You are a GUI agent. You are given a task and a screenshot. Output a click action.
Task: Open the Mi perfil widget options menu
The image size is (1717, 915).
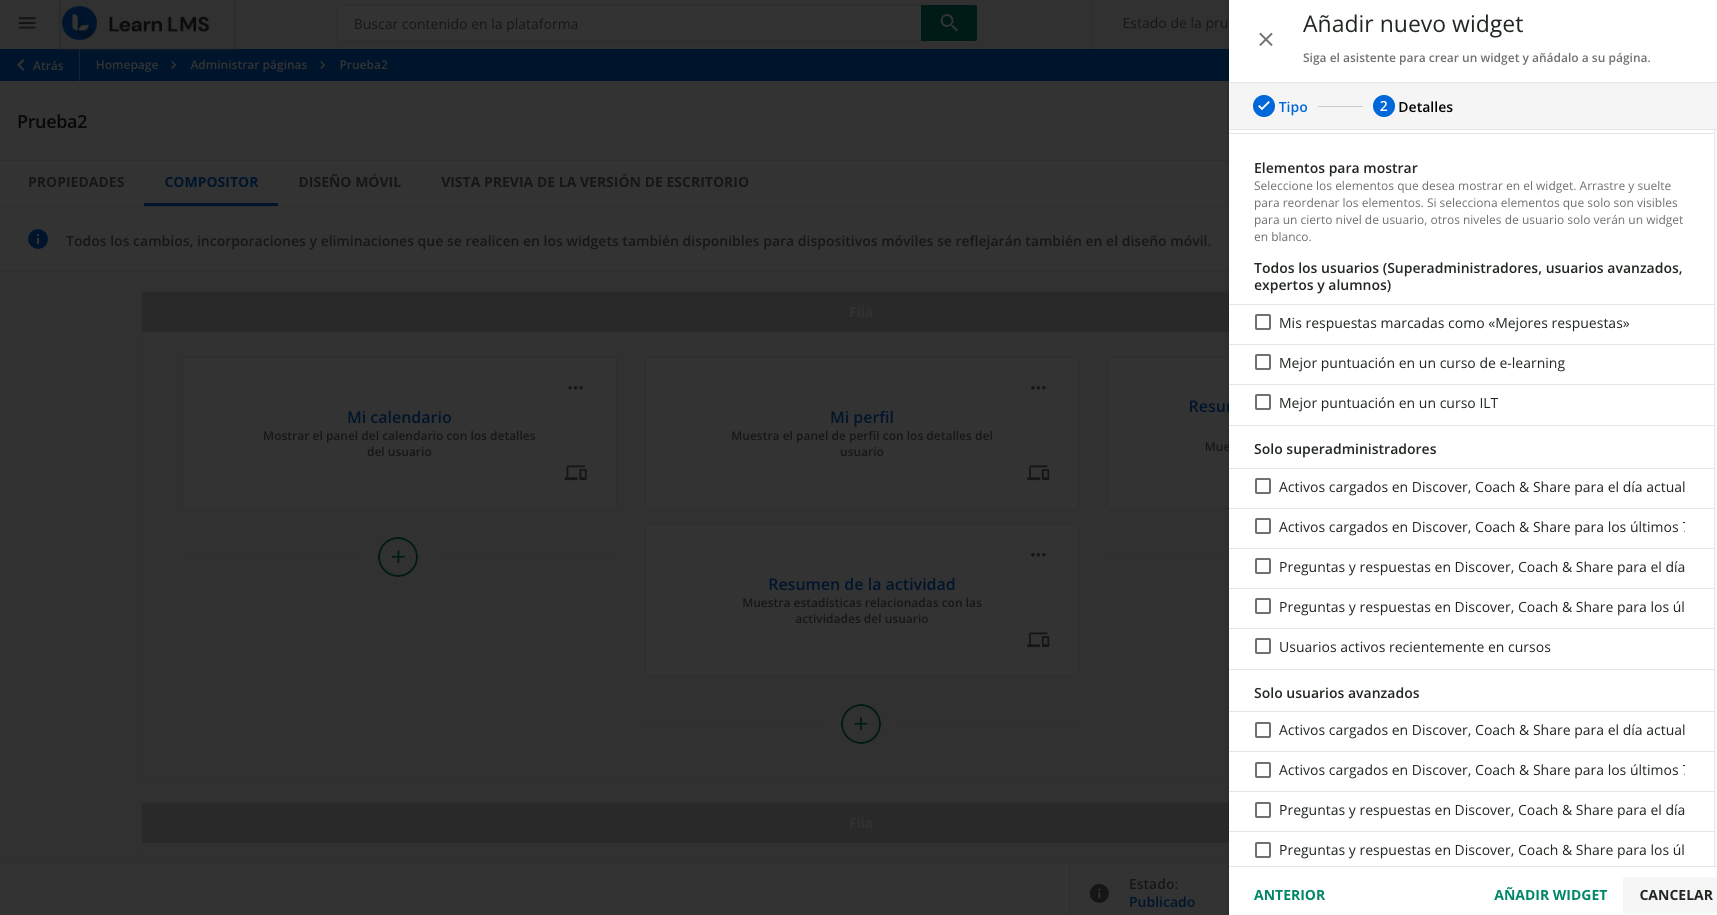pos(1038,388)
